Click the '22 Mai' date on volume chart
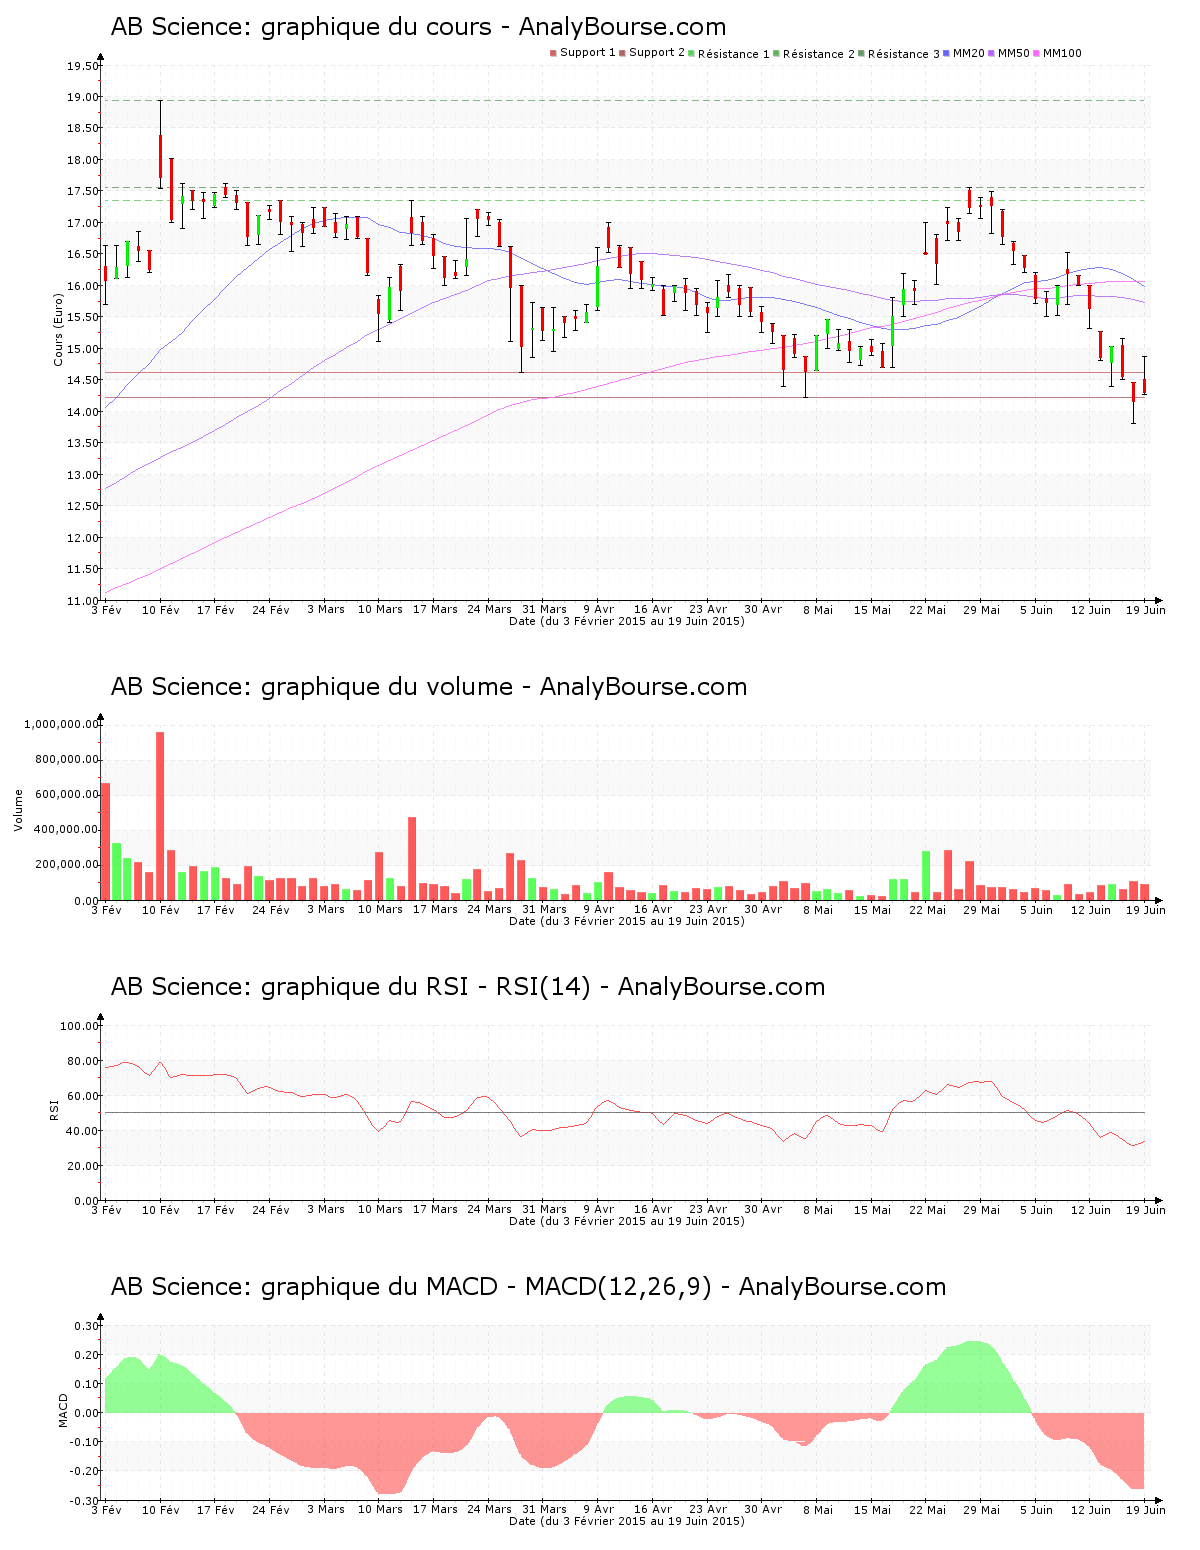This screenshot has height=1550, width=1200. pos(927,909)
